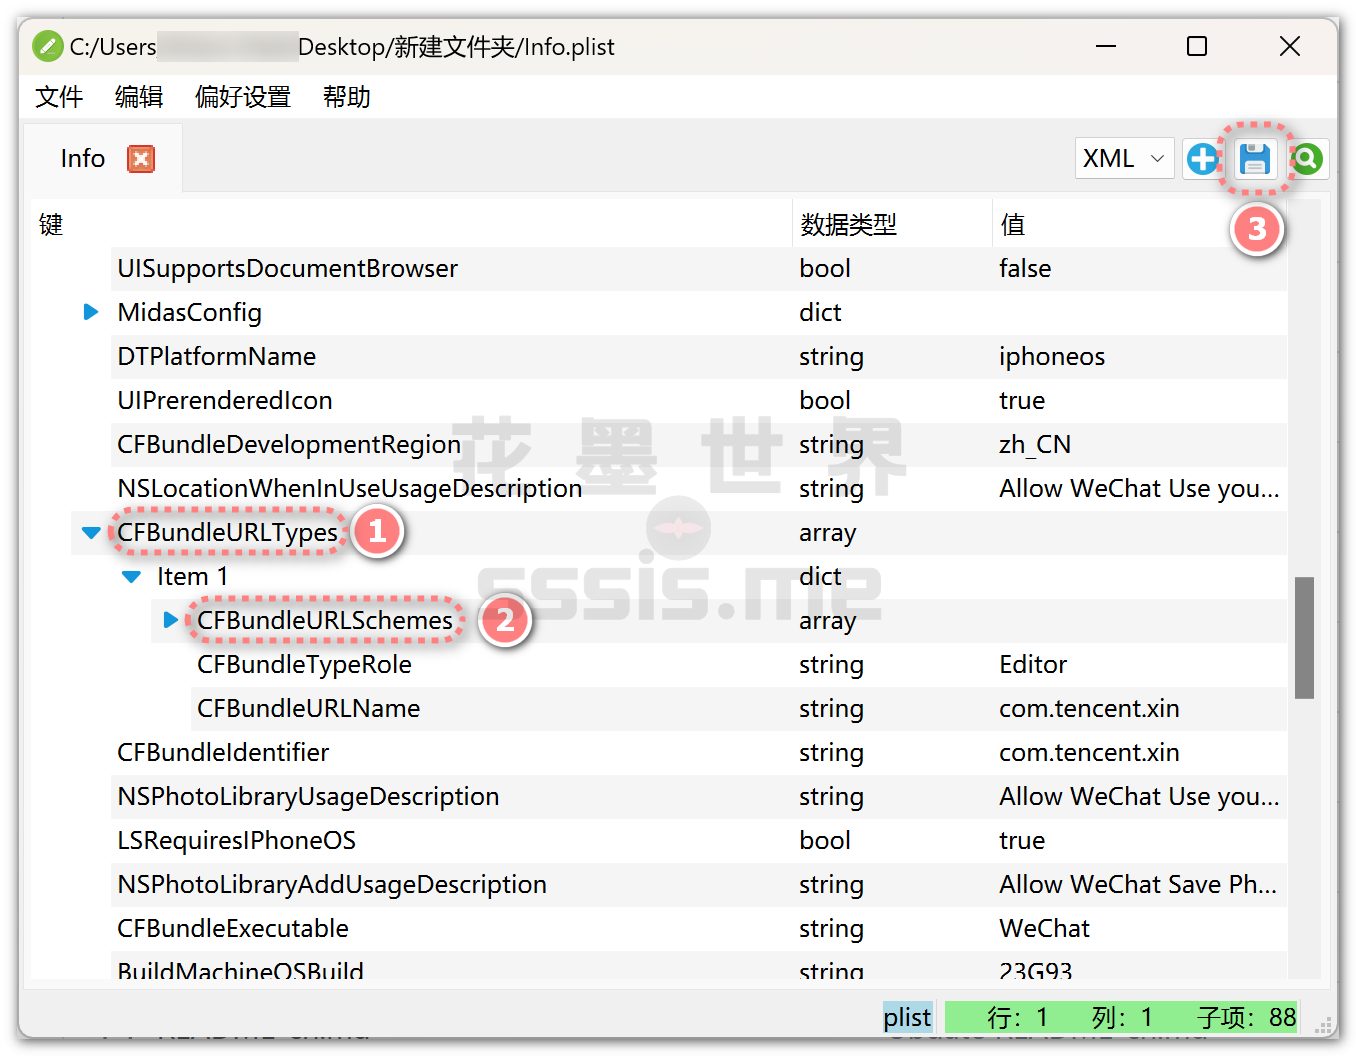The width and height of the screenshot is (1356, 1056).
Task: Open the 偏好设置 menu
Action: point(243,97)
